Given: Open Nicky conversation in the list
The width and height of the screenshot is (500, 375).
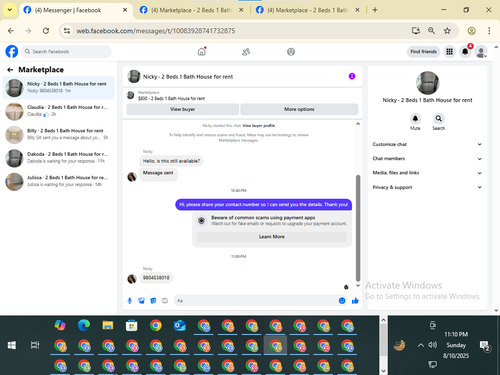Looking at the screenshot, I should click(x=58, y=88).
